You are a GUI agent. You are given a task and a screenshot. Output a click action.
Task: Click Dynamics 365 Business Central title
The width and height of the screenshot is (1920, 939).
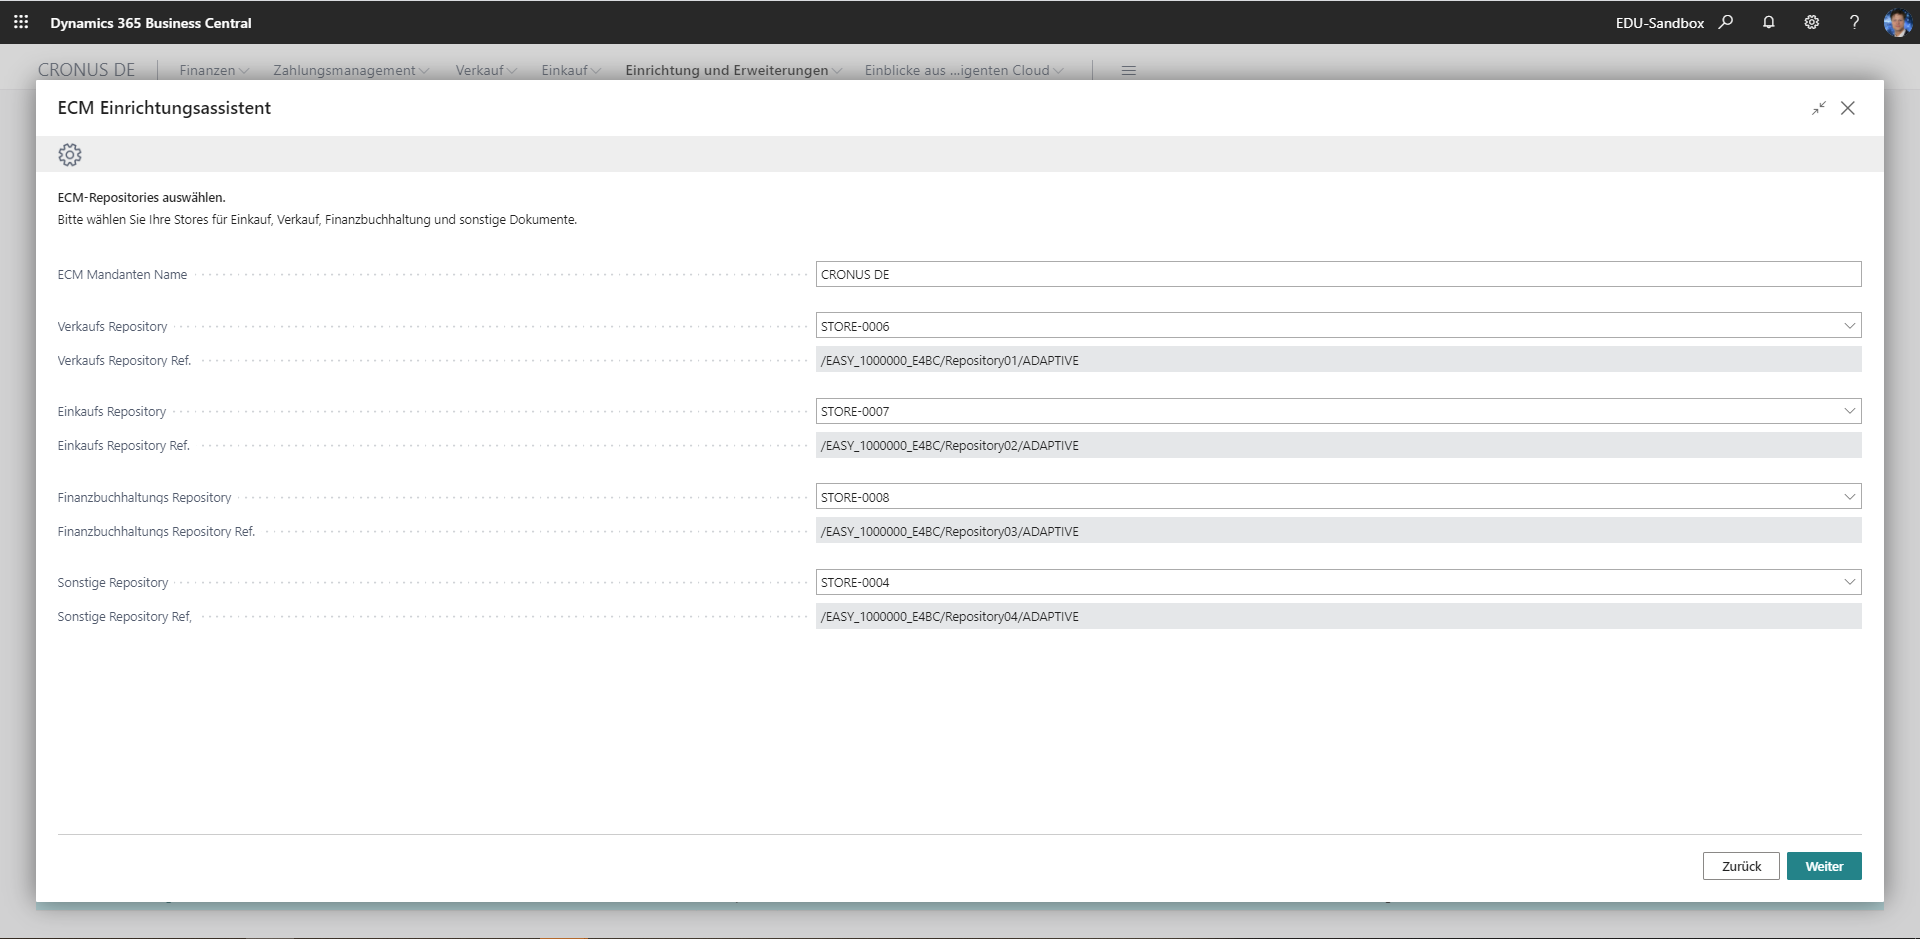pyautogui.click(x=151, y=23)
